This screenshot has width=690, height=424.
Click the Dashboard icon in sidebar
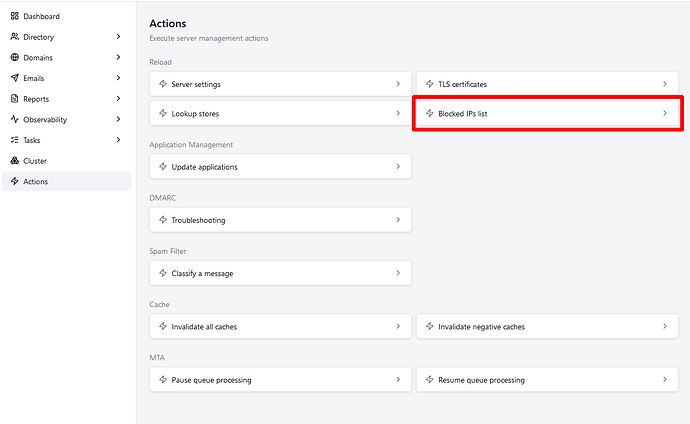coord(15,16)
